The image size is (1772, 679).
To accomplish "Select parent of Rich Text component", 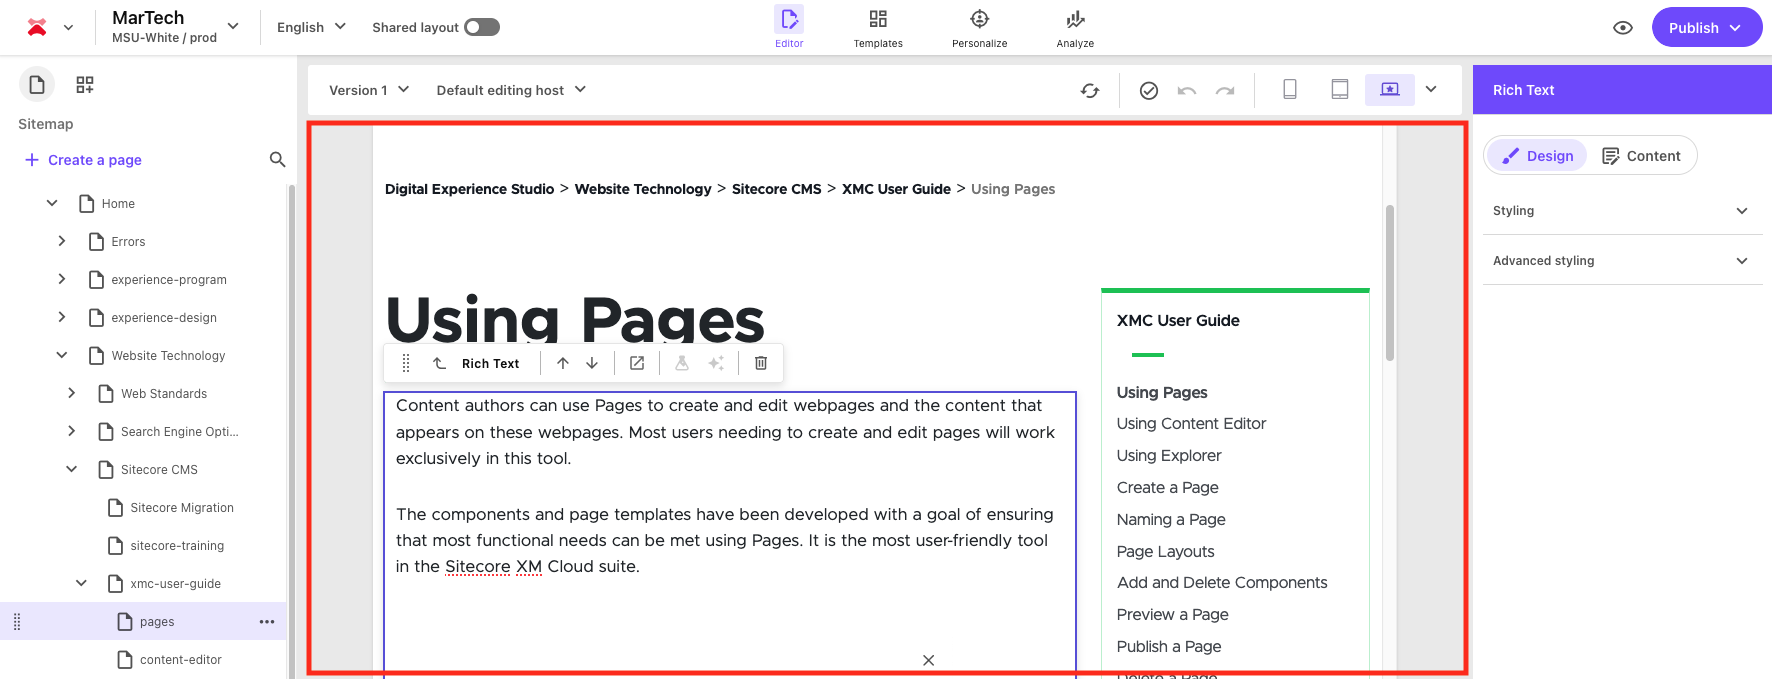I will 439,363.
